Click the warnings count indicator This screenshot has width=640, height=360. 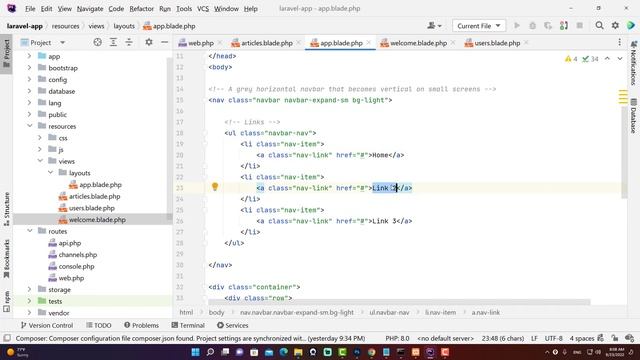(571, 59)
